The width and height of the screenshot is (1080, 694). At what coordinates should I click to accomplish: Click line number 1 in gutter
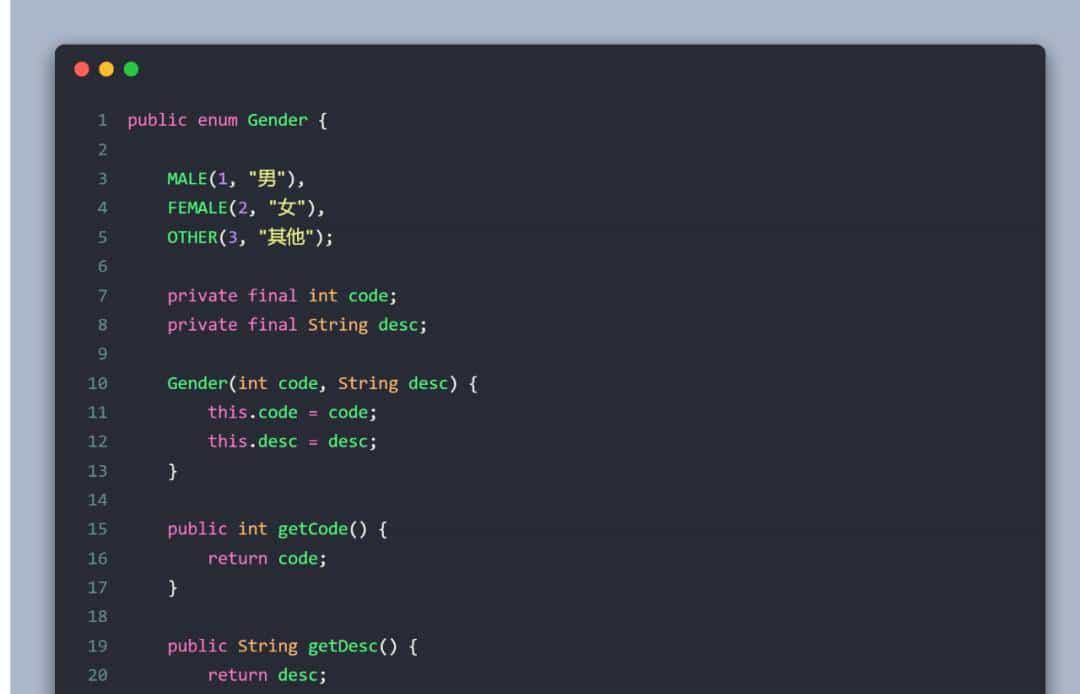102,121
